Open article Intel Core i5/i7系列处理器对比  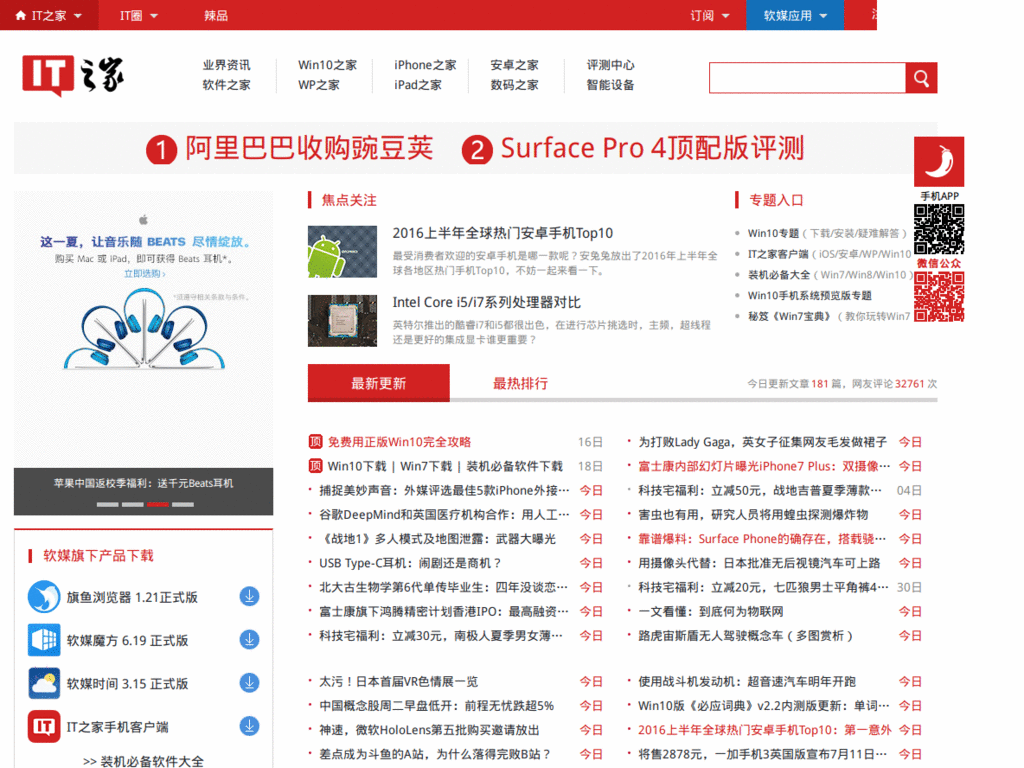click(487, 302)
